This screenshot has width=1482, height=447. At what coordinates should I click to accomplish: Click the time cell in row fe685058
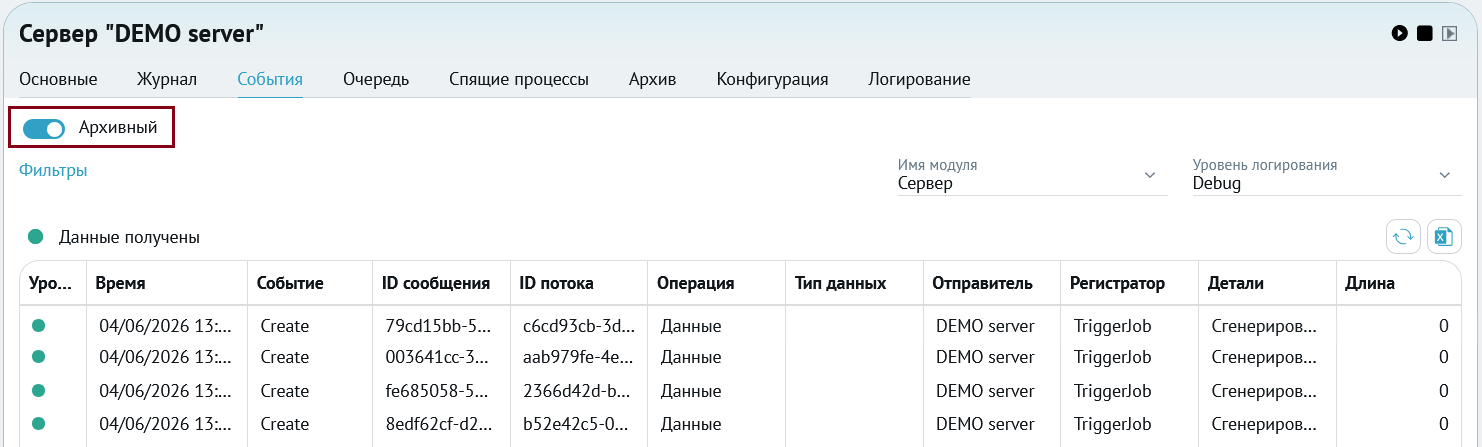[167, 391]
